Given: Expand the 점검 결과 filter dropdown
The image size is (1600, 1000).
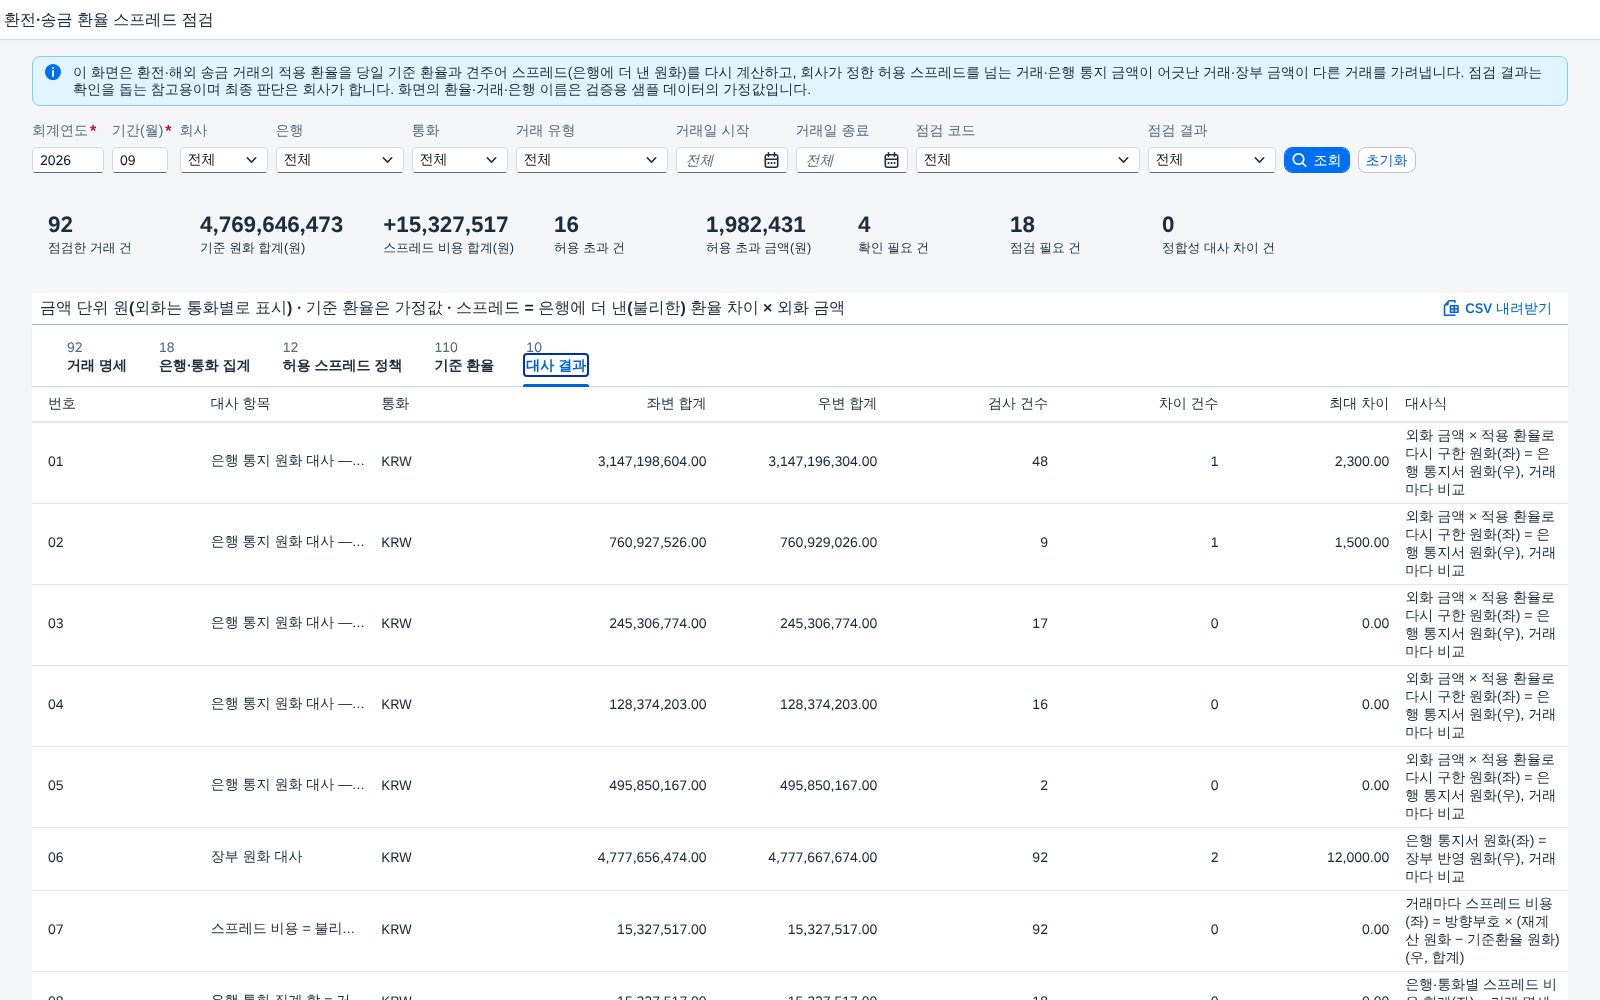Looking at the screenshot, I should coord(1212,160).
